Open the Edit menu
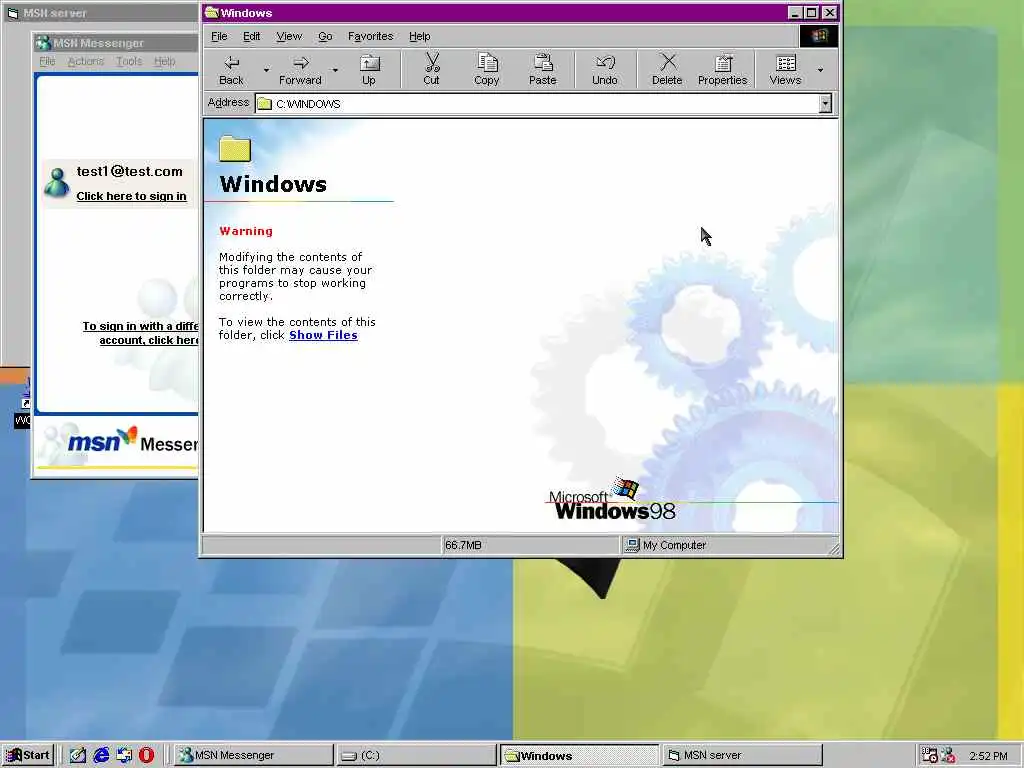Viewport: 1024px width, 768px height. [251, 37]
